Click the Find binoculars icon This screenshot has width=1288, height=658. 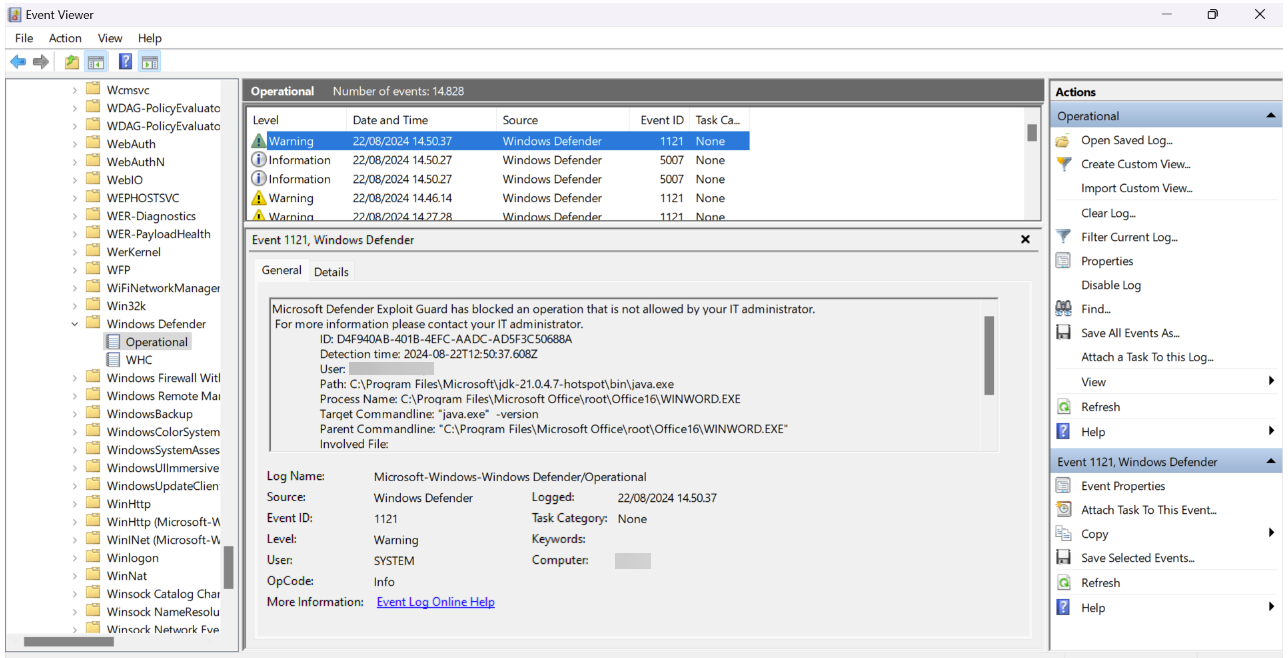coord(1064,309)
